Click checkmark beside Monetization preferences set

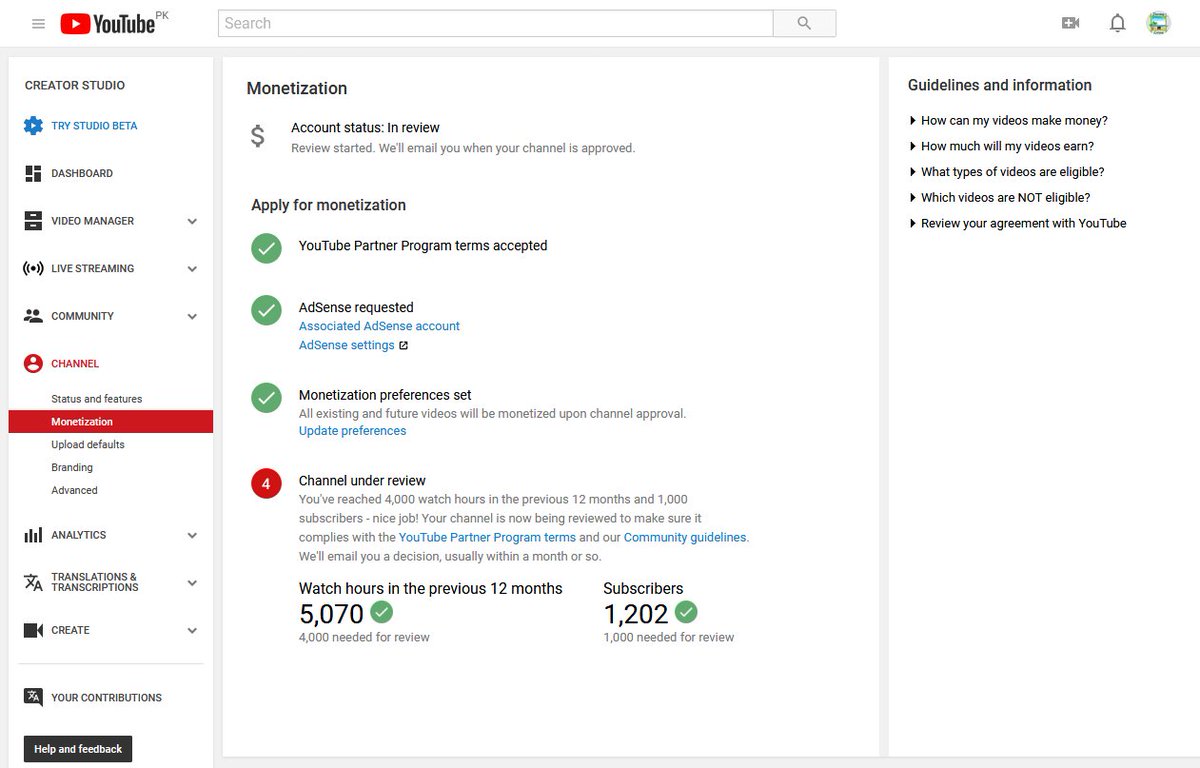click(266, 398)
